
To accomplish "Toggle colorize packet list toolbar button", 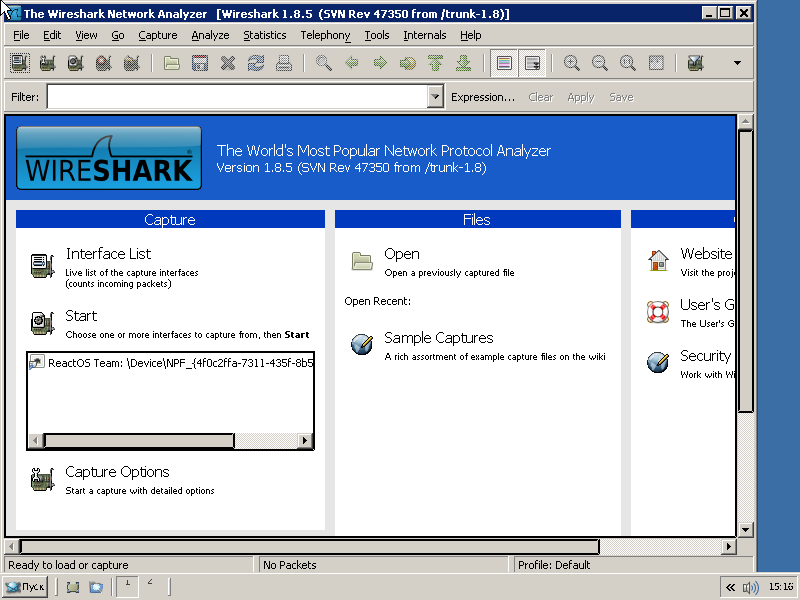I will click(x=504, y=63).
